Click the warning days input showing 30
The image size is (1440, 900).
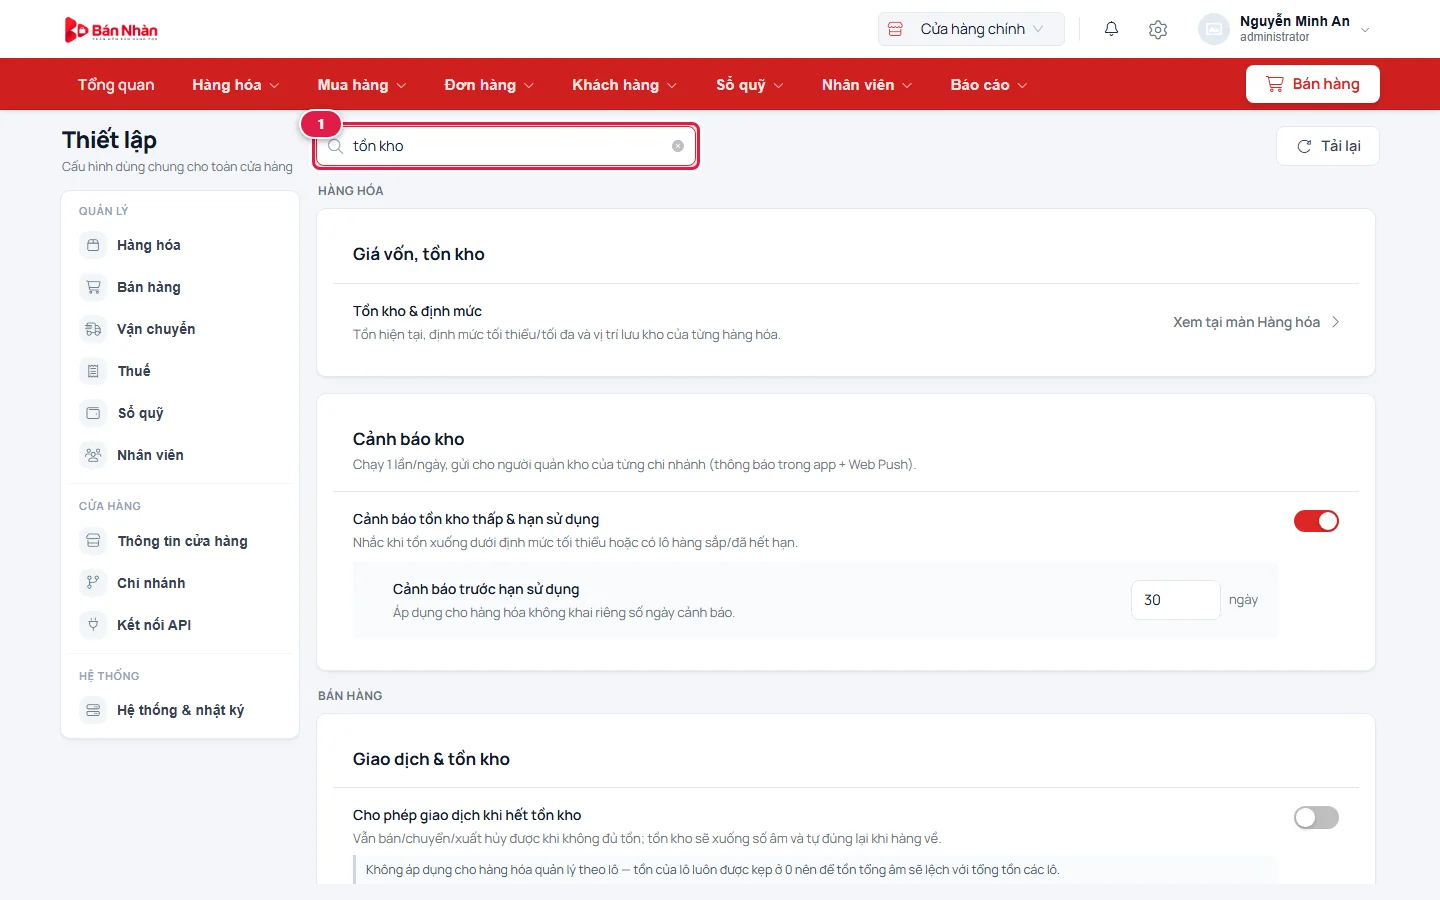point(1176,600)
